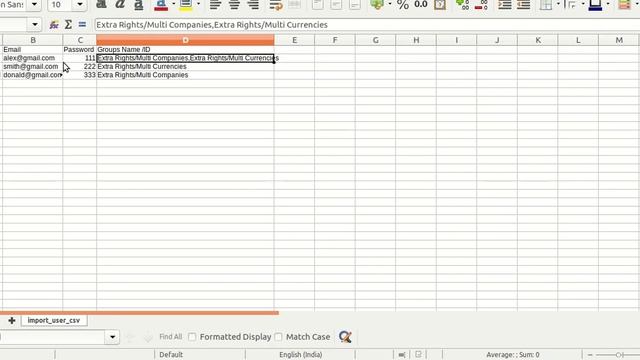
Task: Align cell text left
Action: [x=215, y=5]
